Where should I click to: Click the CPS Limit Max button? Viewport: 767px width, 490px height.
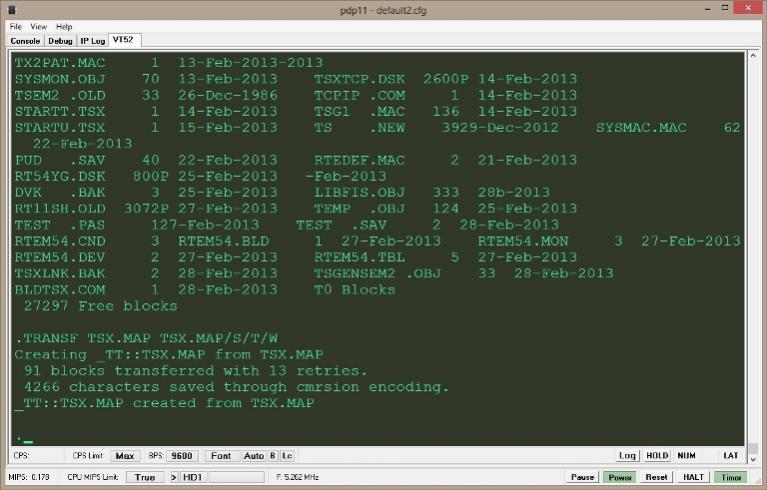click(124, 456)
